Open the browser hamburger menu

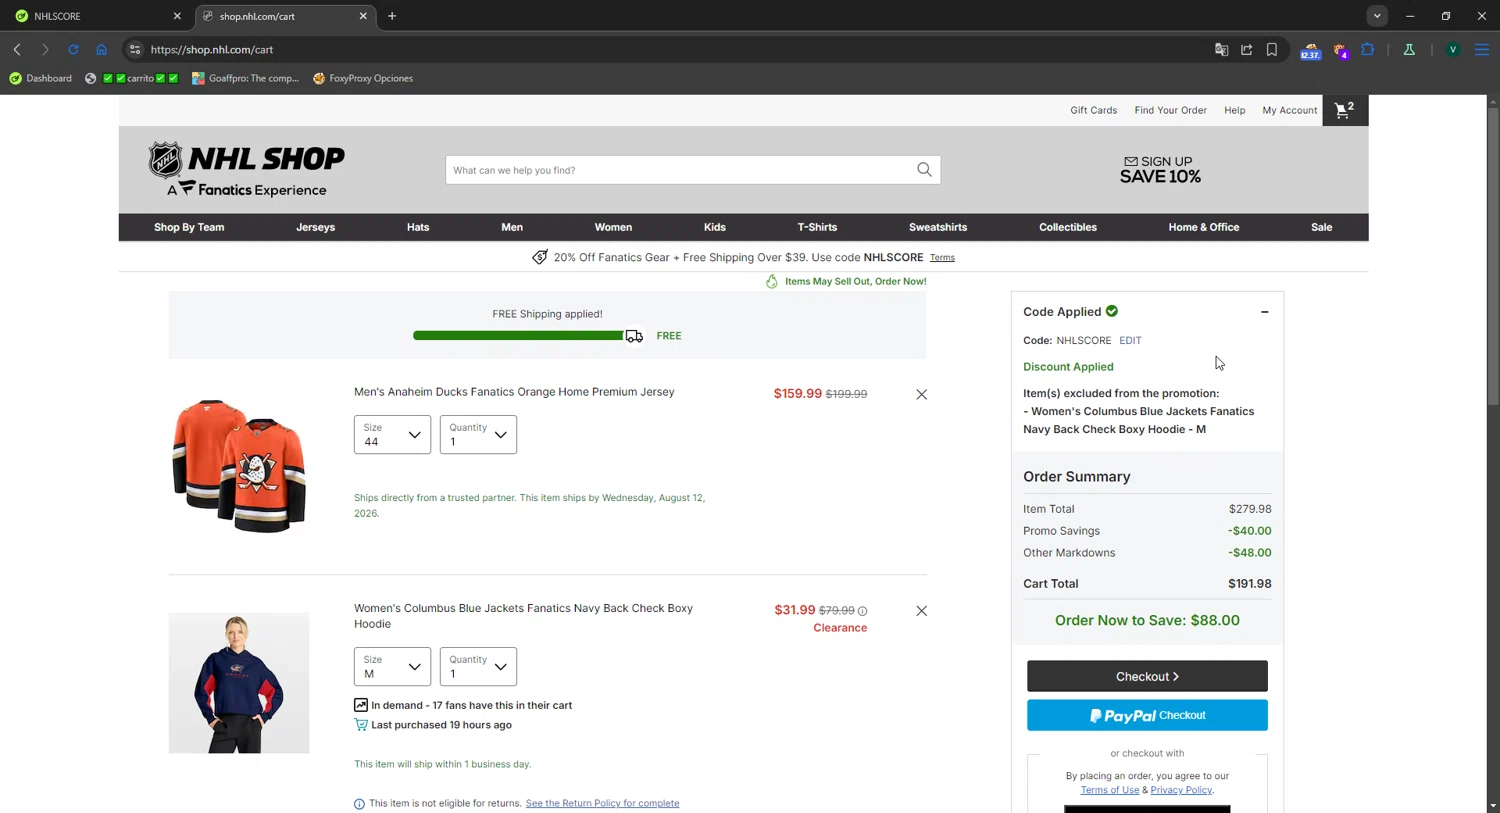pyautogui.click(x=1482, y=49)
